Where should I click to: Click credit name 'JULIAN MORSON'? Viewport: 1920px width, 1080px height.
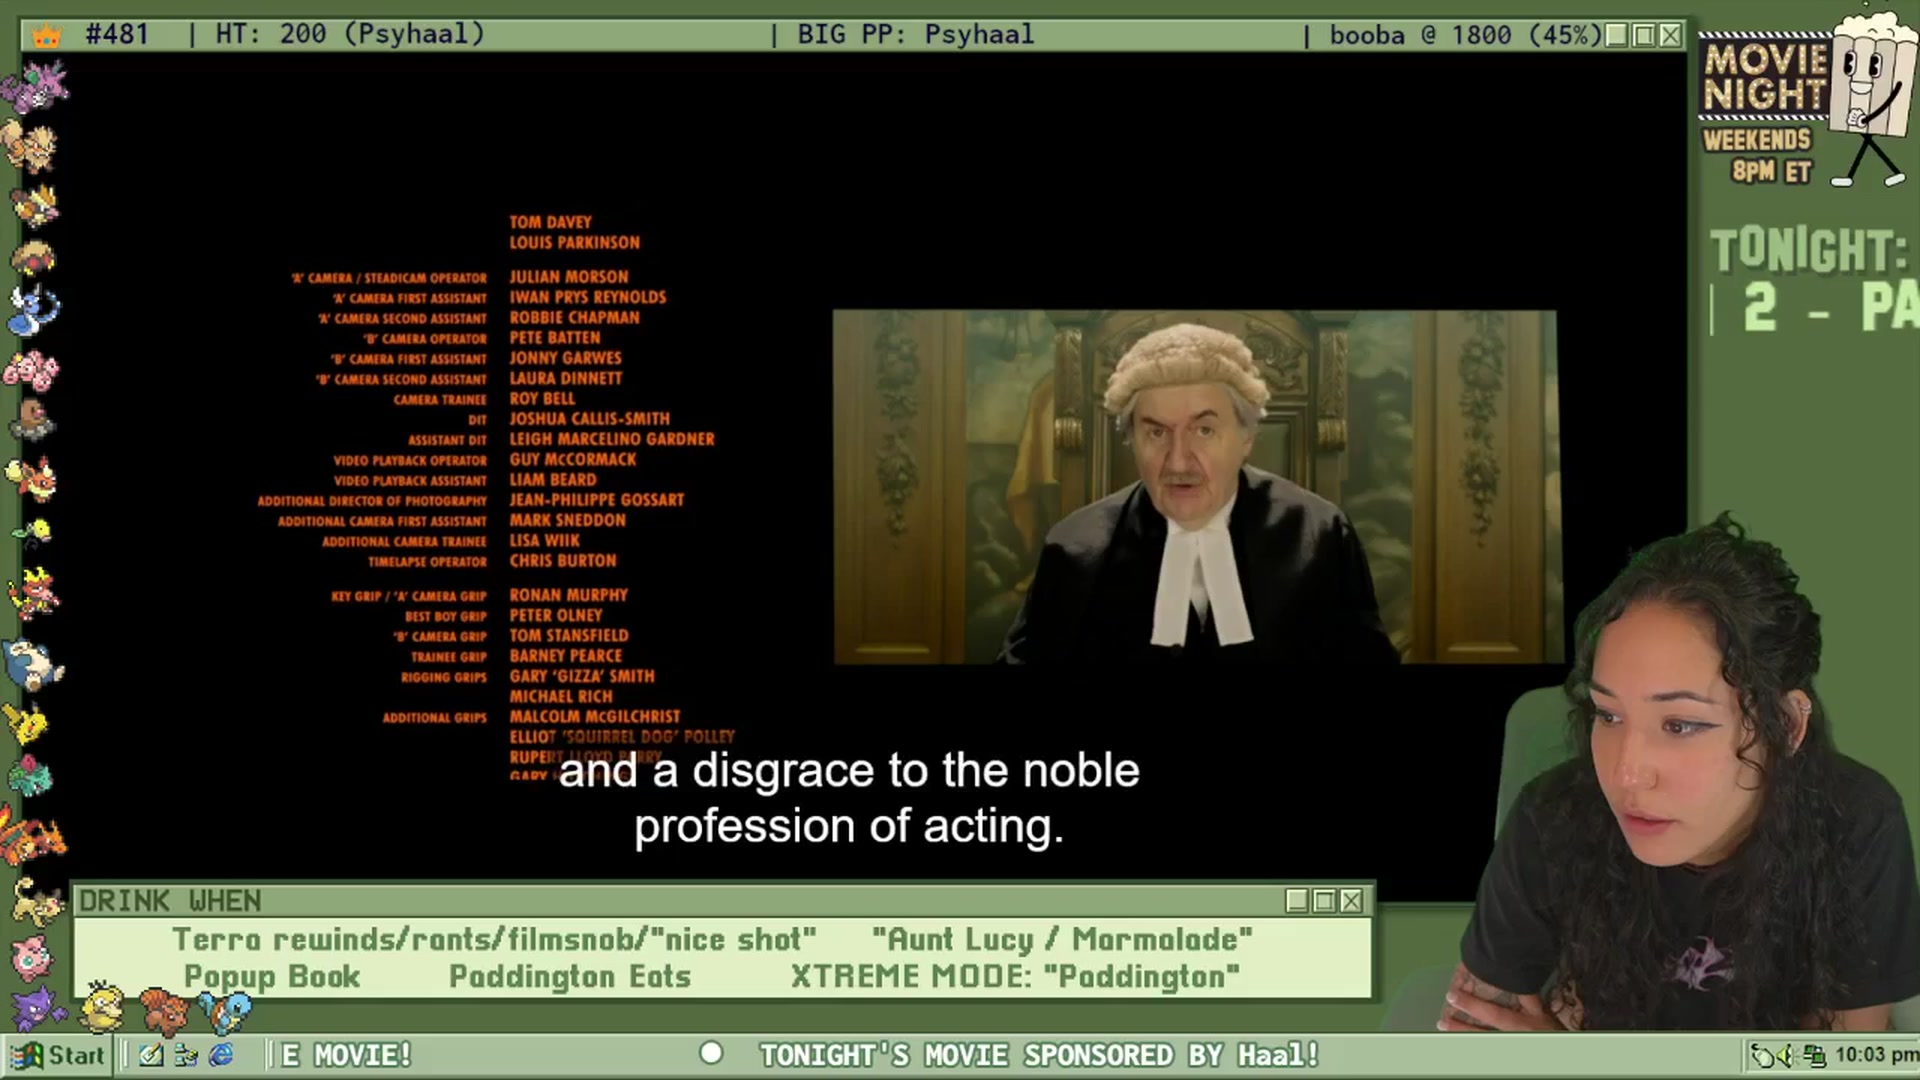[569, 277]
